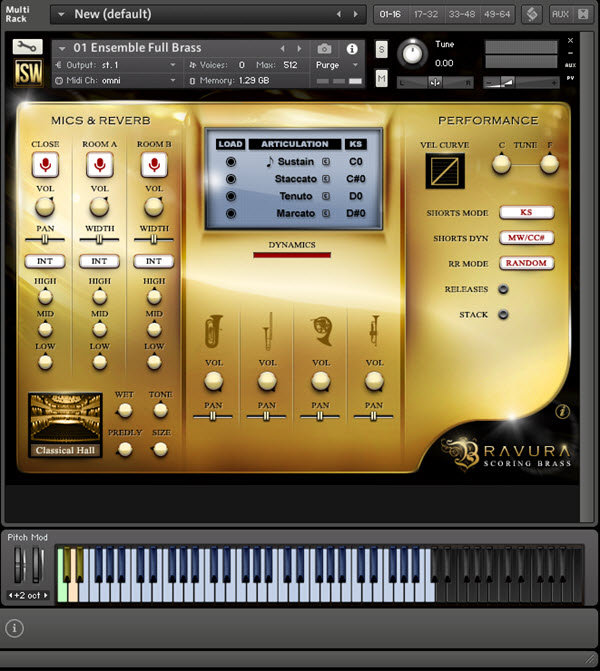Click the PV button at header right
600x671 pixels.
570,78
